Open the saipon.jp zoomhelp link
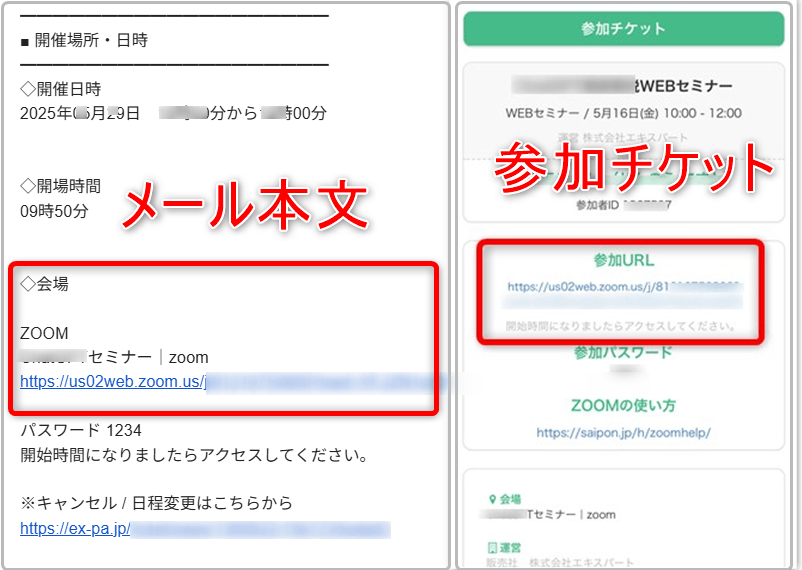The height and width of the screenshot is (570, 802). pyautogui.click(x=623, y=432)
